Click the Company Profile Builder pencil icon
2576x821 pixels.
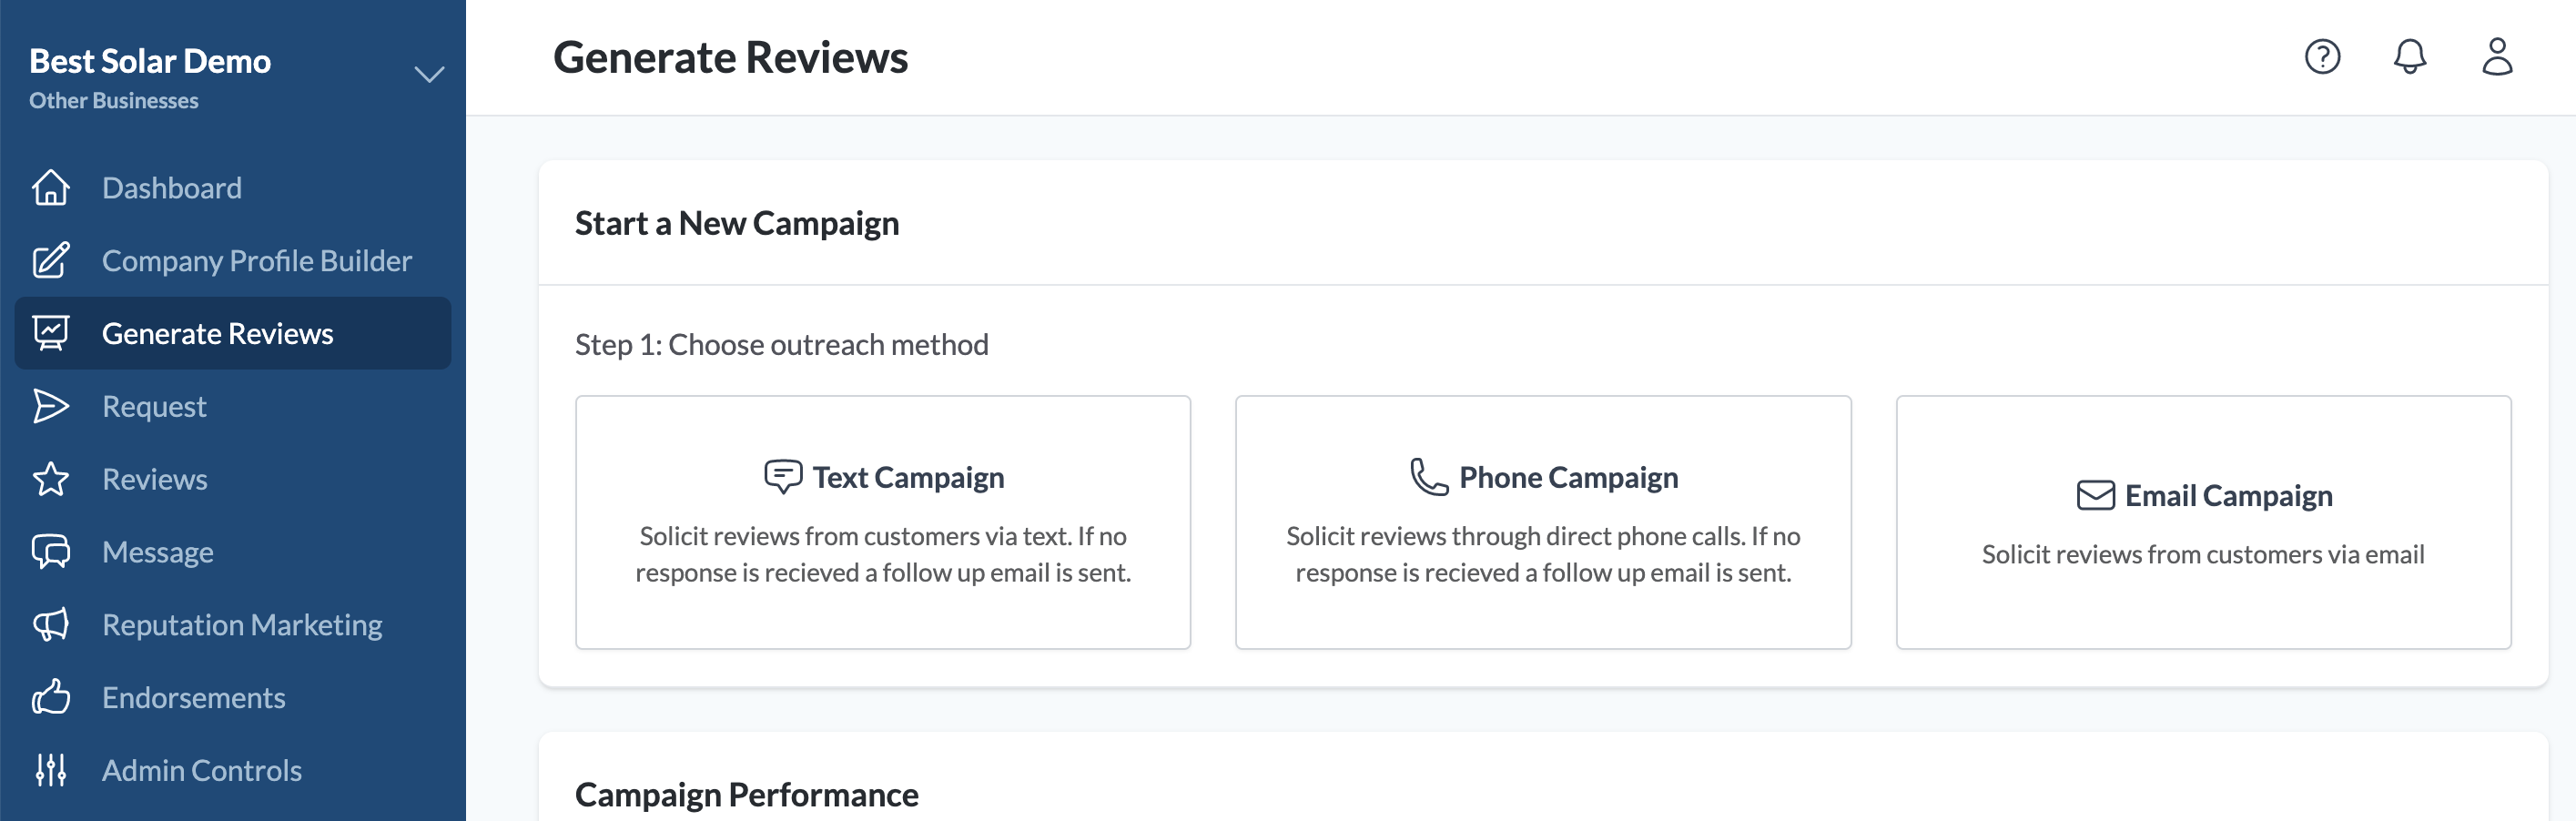click(x=51, y=261)
